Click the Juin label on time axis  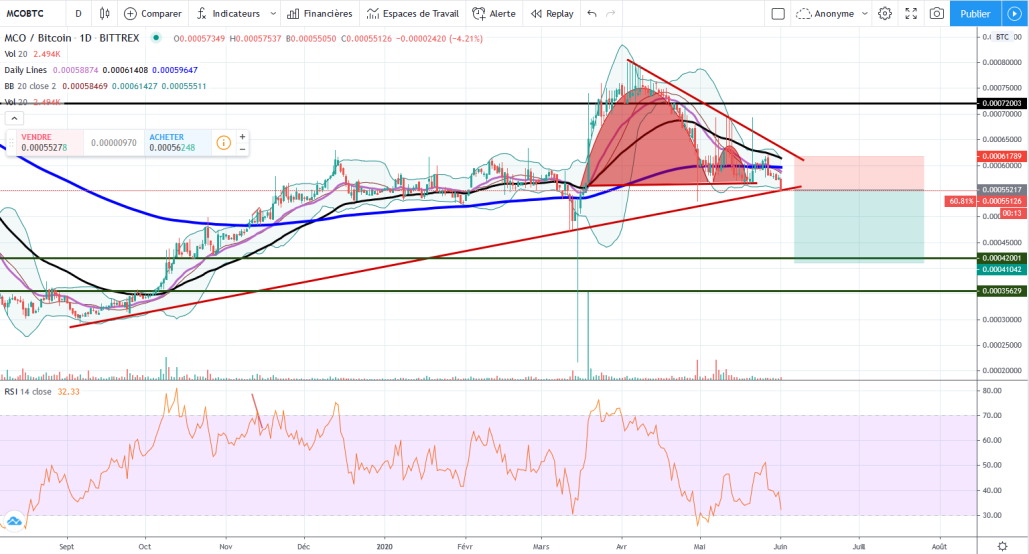(x=780, y=546)
